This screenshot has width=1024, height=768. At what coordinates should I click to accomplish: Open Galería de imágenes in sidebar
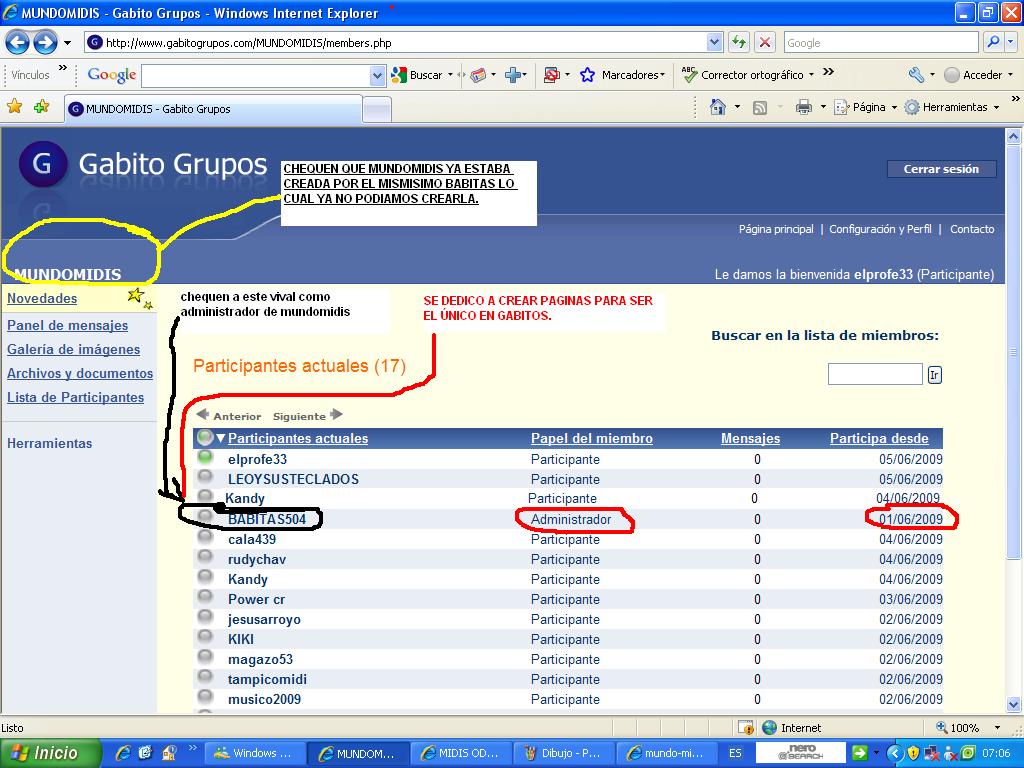pos(73,349)
